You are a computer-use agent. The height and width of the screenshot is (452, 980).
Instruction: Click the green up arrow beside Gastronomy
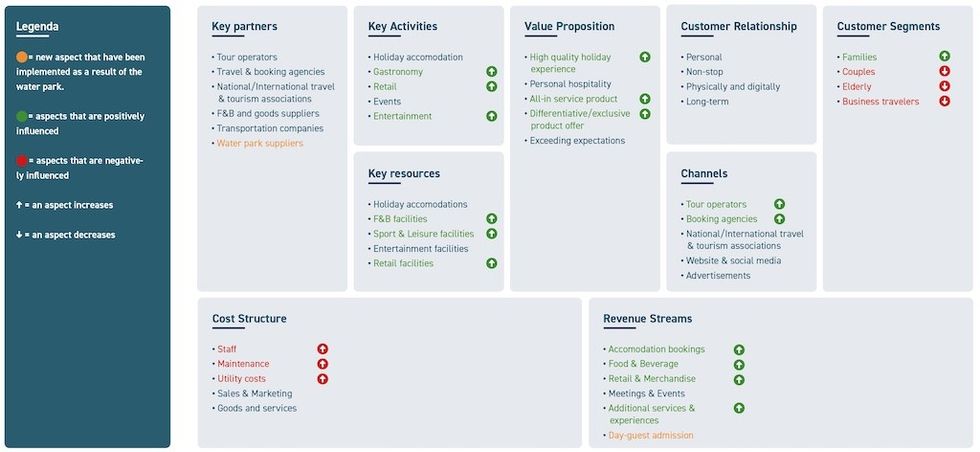(x=492, y=72)
